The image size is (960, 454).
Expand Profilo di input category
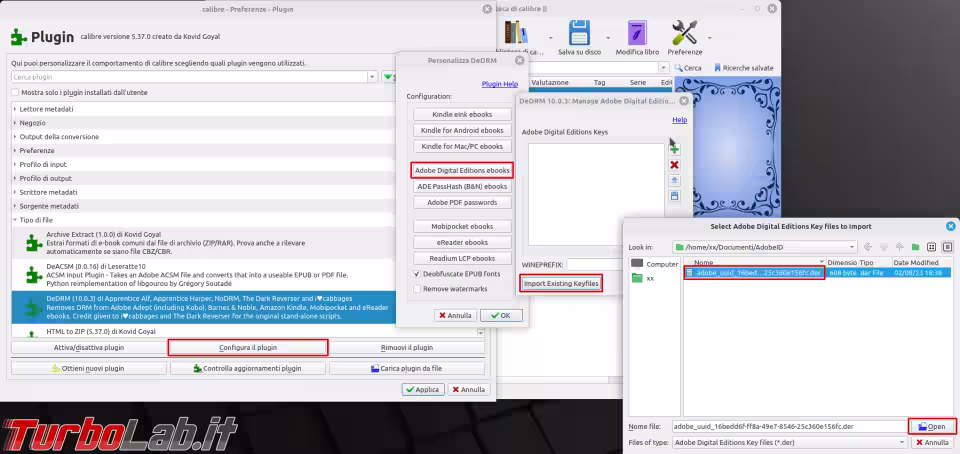click(15, 165)
